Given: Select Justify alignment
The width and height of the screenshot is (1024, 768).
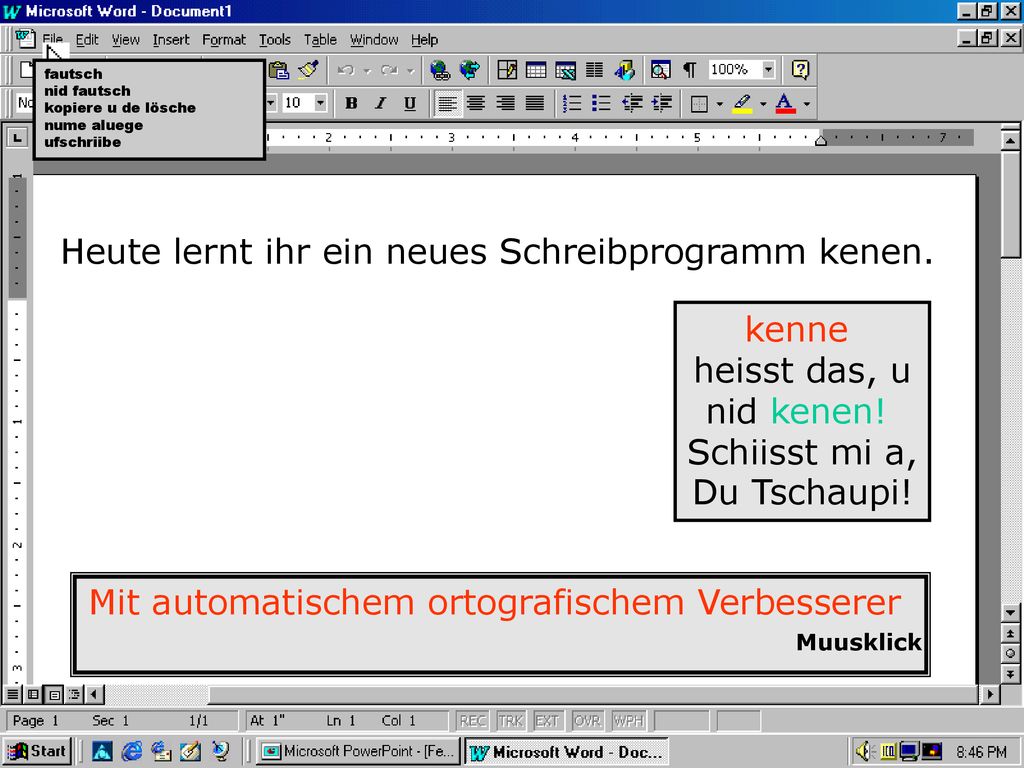Looking at the screenshot, I should click(535, 103).
